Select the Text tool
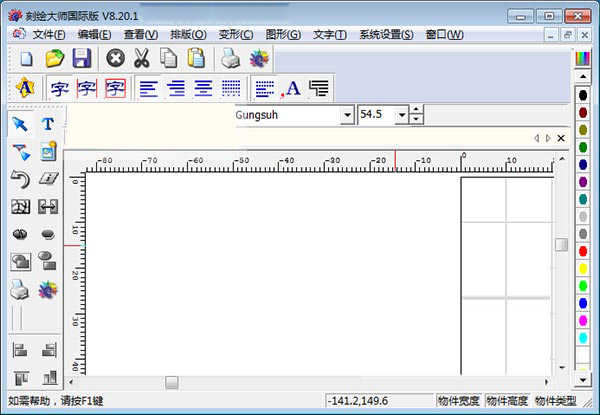Screen dimensions: 600x415 pyautogui.click(x=47, y=123)
